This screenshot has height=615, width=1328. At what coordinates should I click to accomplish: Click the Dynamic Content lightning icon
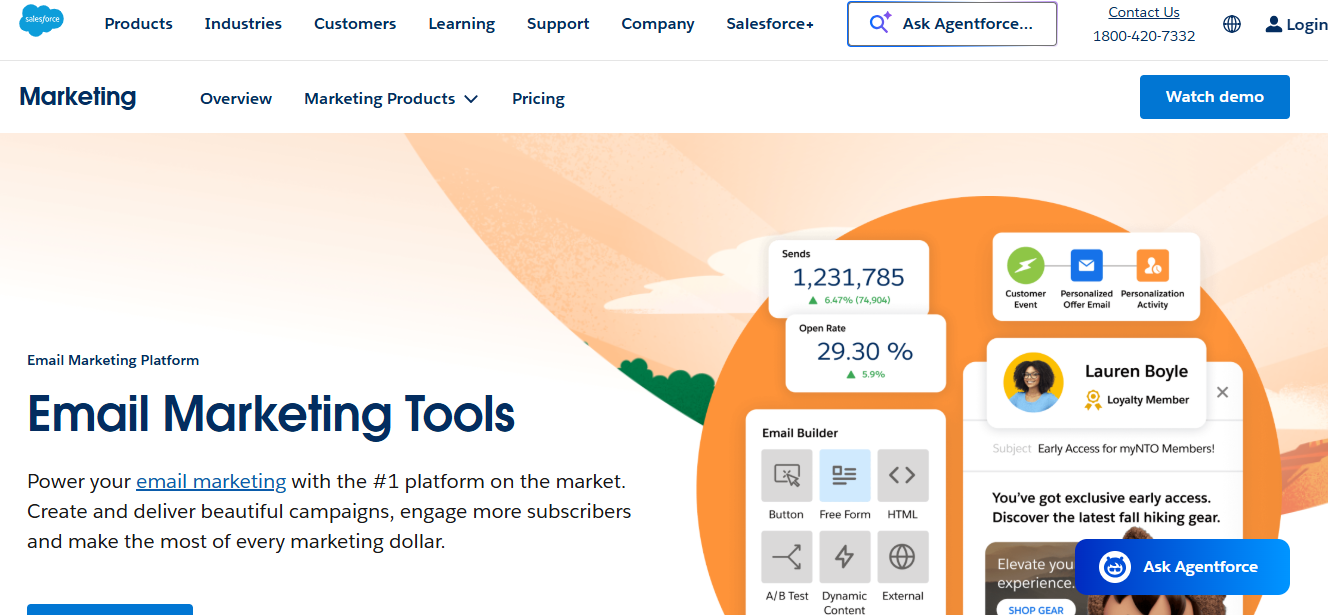click(x=844, y=557)
